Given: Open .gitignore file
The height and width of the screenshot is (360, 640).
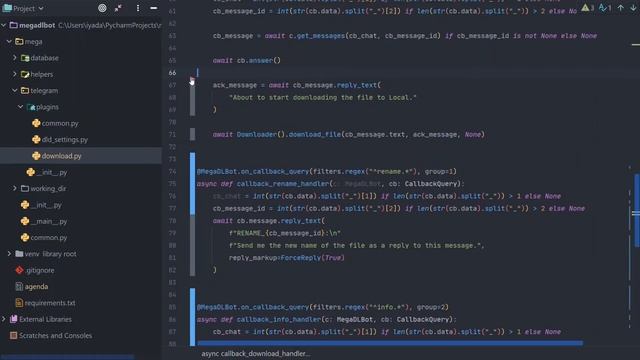Looking at the screenshot, I should (x=40, y=270).
